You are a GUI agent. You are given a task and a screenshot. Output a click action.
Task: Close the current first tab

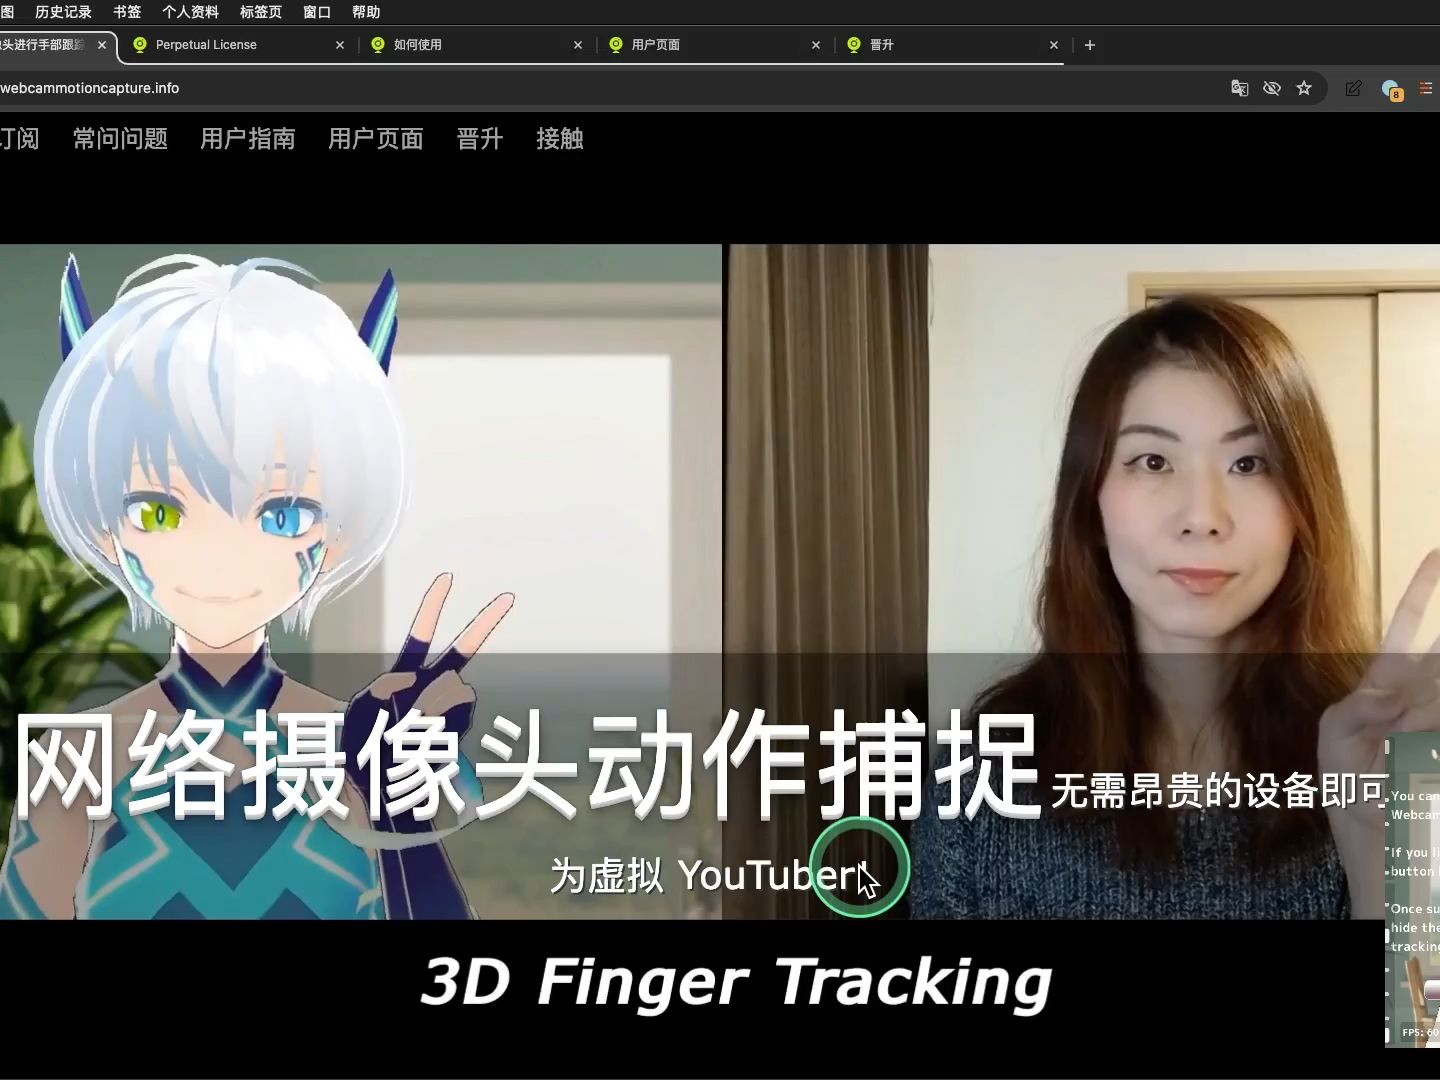pyautogui.click(x=102, y=45)
